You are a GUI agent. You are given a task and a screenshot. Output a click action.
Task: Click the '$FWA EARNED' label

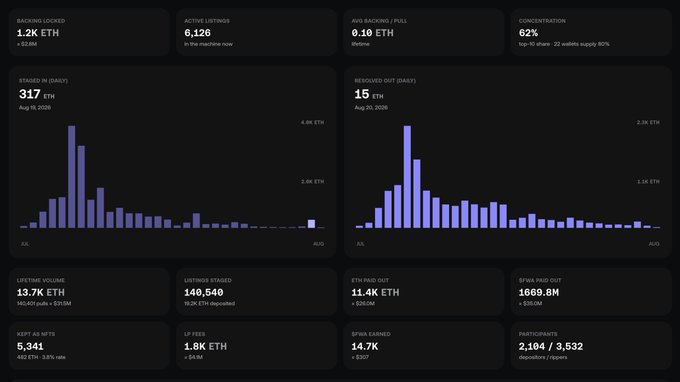click(x=371, y=334)
